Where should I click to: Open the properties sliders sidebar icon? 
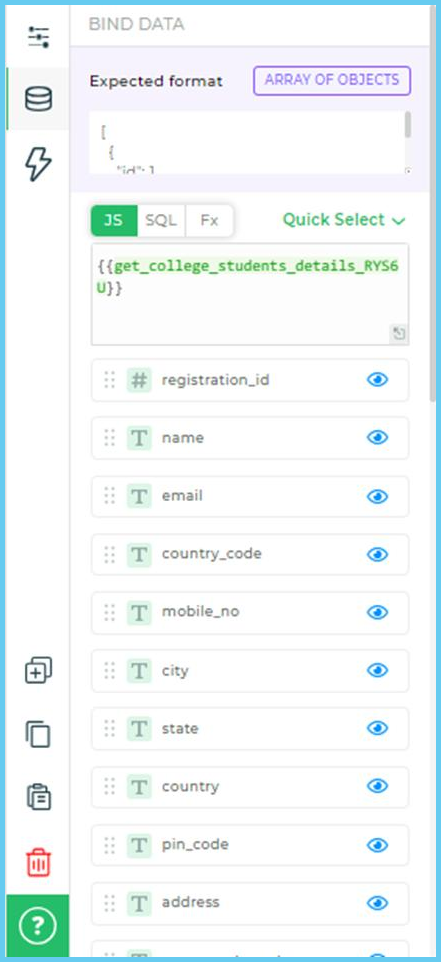39,37
